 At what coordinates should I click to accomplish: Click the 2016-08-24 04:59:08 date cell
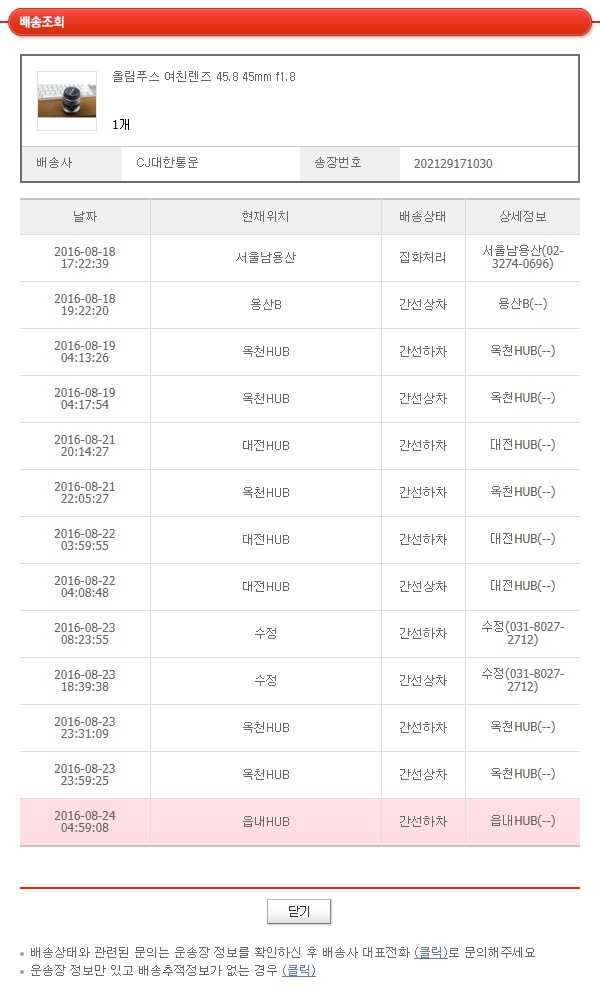click(85, 822)
